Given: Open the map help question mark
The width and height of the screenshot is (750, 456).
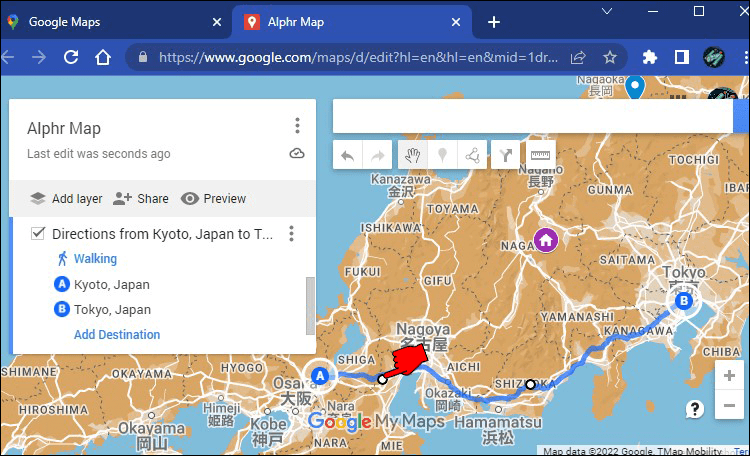Looking at the screenshot, I should pos(695,409).
